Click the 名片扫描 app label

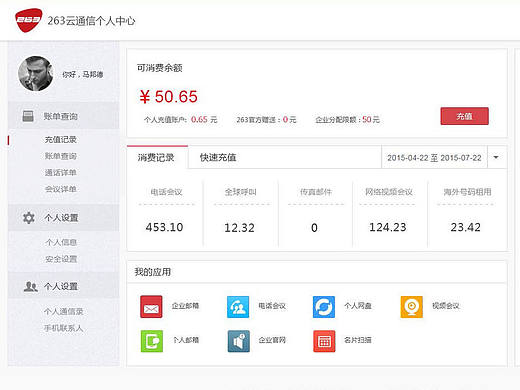click(358, 340)
